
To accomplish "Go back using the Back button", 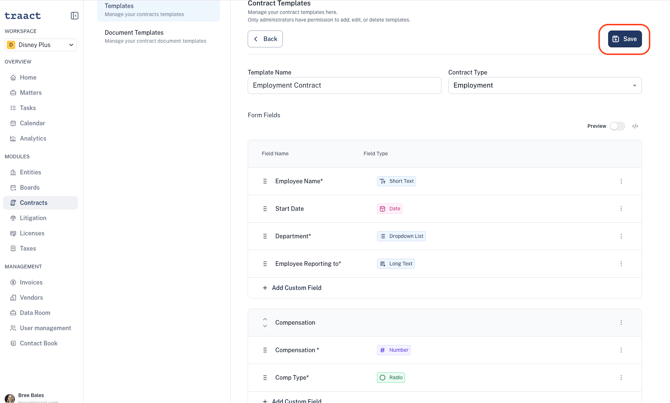I will [265, 39].
